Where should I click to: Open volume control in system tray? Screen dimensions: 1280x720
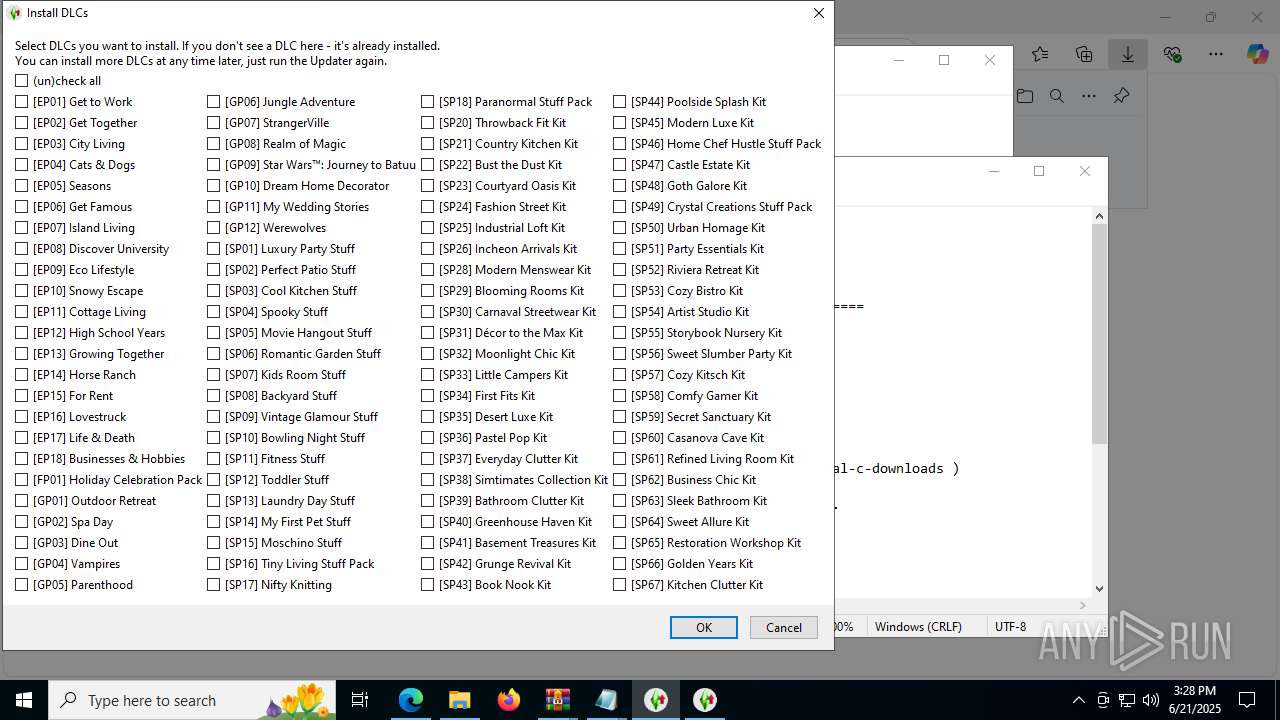[1151, 700]
